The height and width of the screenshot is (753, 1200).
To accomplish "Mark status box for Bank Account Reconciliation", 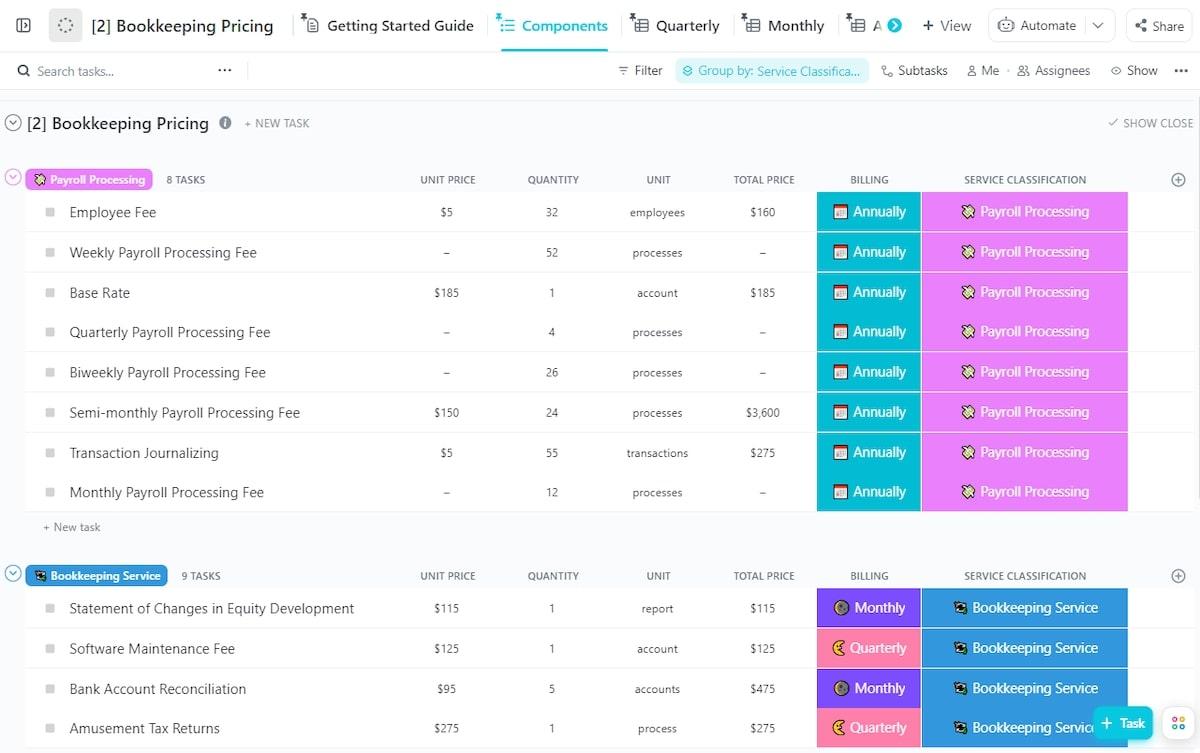I will click(x=50, y=689).
